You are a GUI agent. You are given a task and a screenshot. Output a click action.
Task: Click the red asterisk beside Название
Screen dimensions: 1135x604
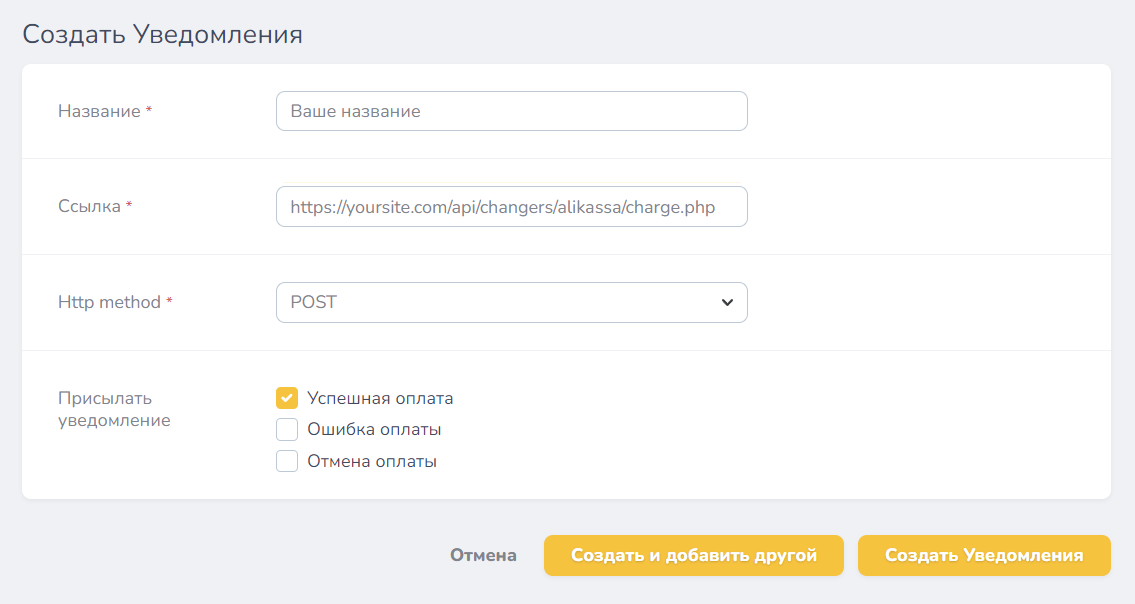click(x=149, y=110)
